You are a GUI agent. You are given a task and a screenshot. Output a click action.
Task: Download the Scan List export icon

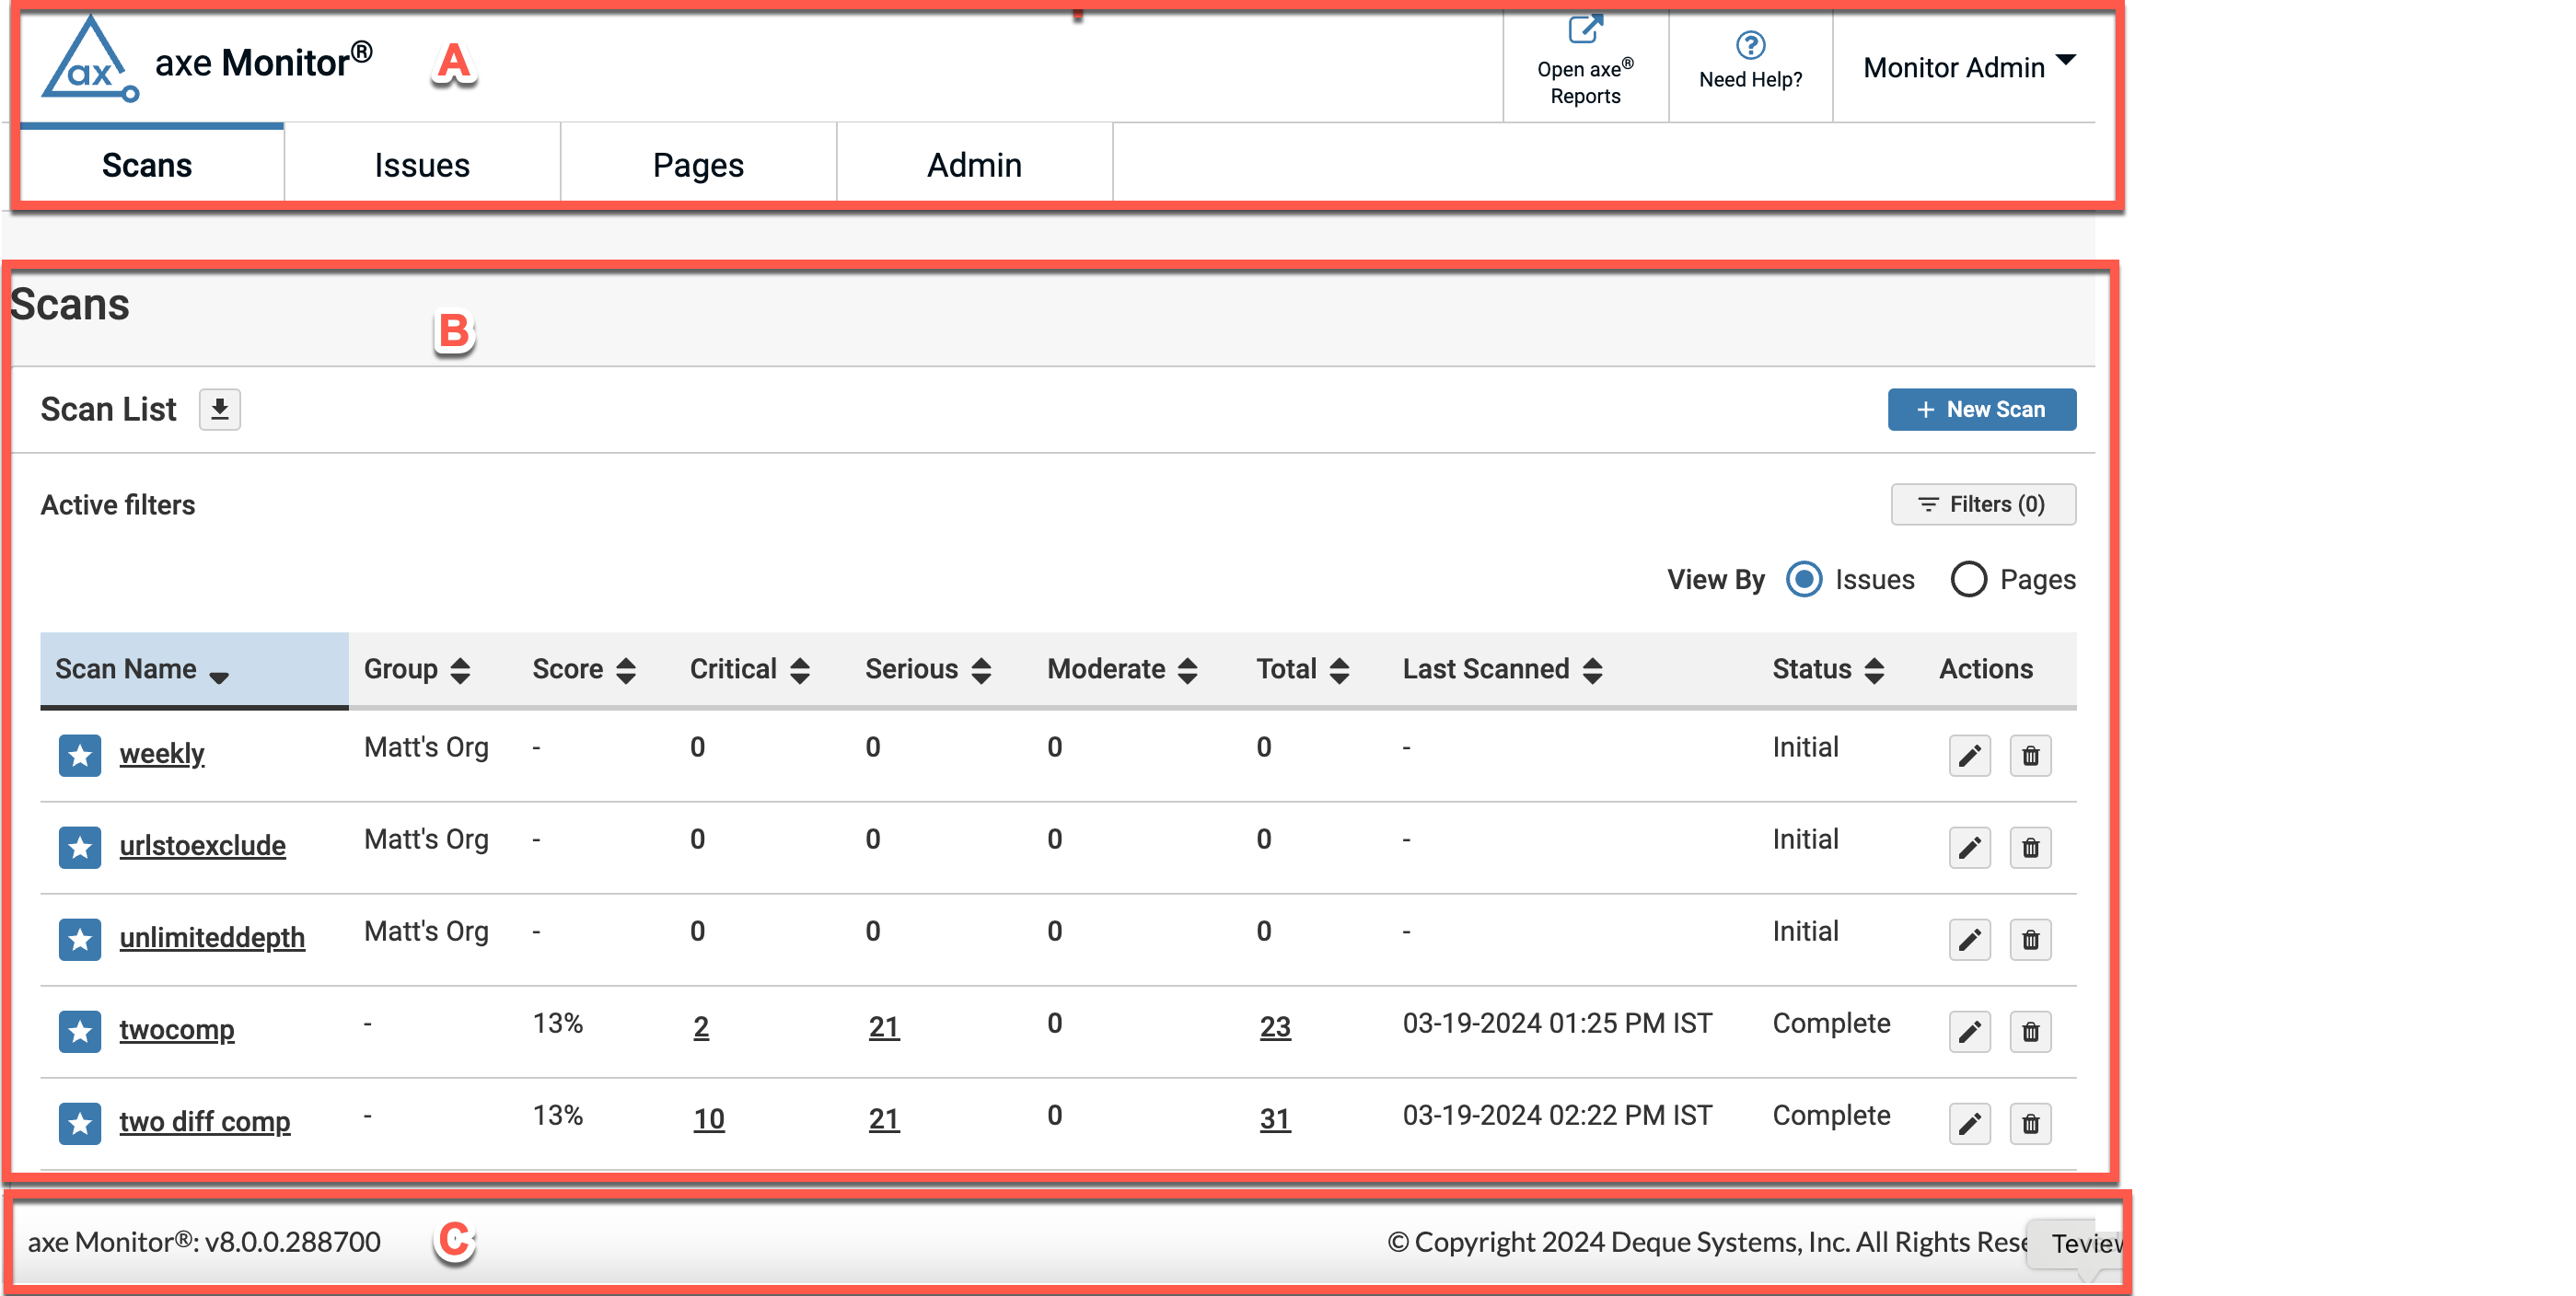click(x=220, y=409)
